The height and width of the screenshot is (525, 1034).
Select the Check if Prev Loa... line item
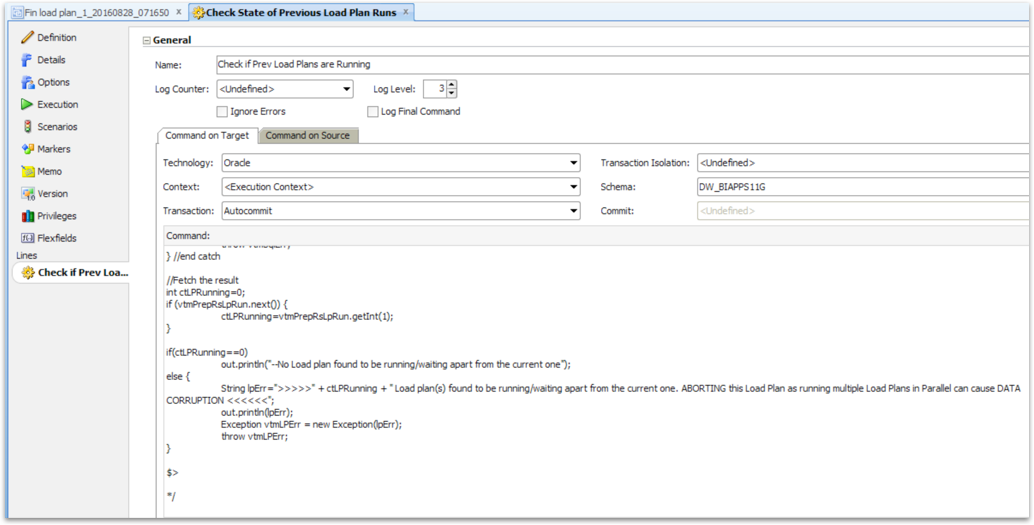[73, 272]
